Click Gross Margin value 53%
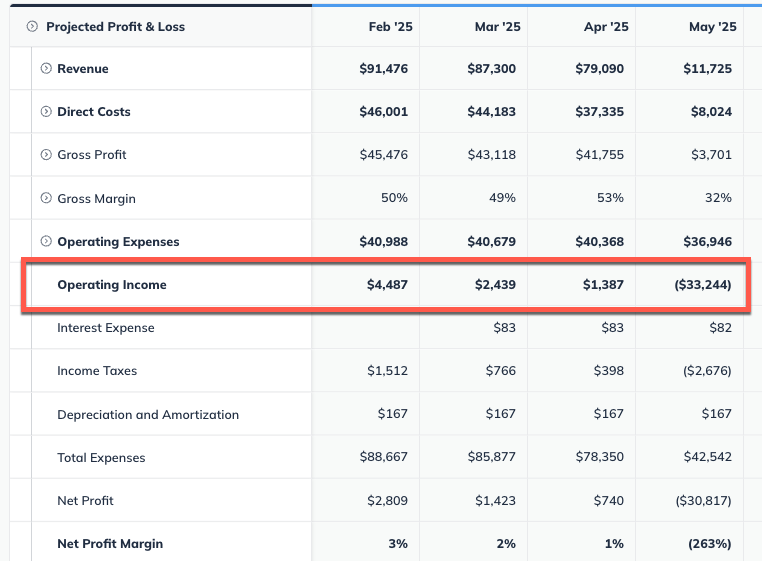This screenshot has width=762, height=561. coord(610,198)
